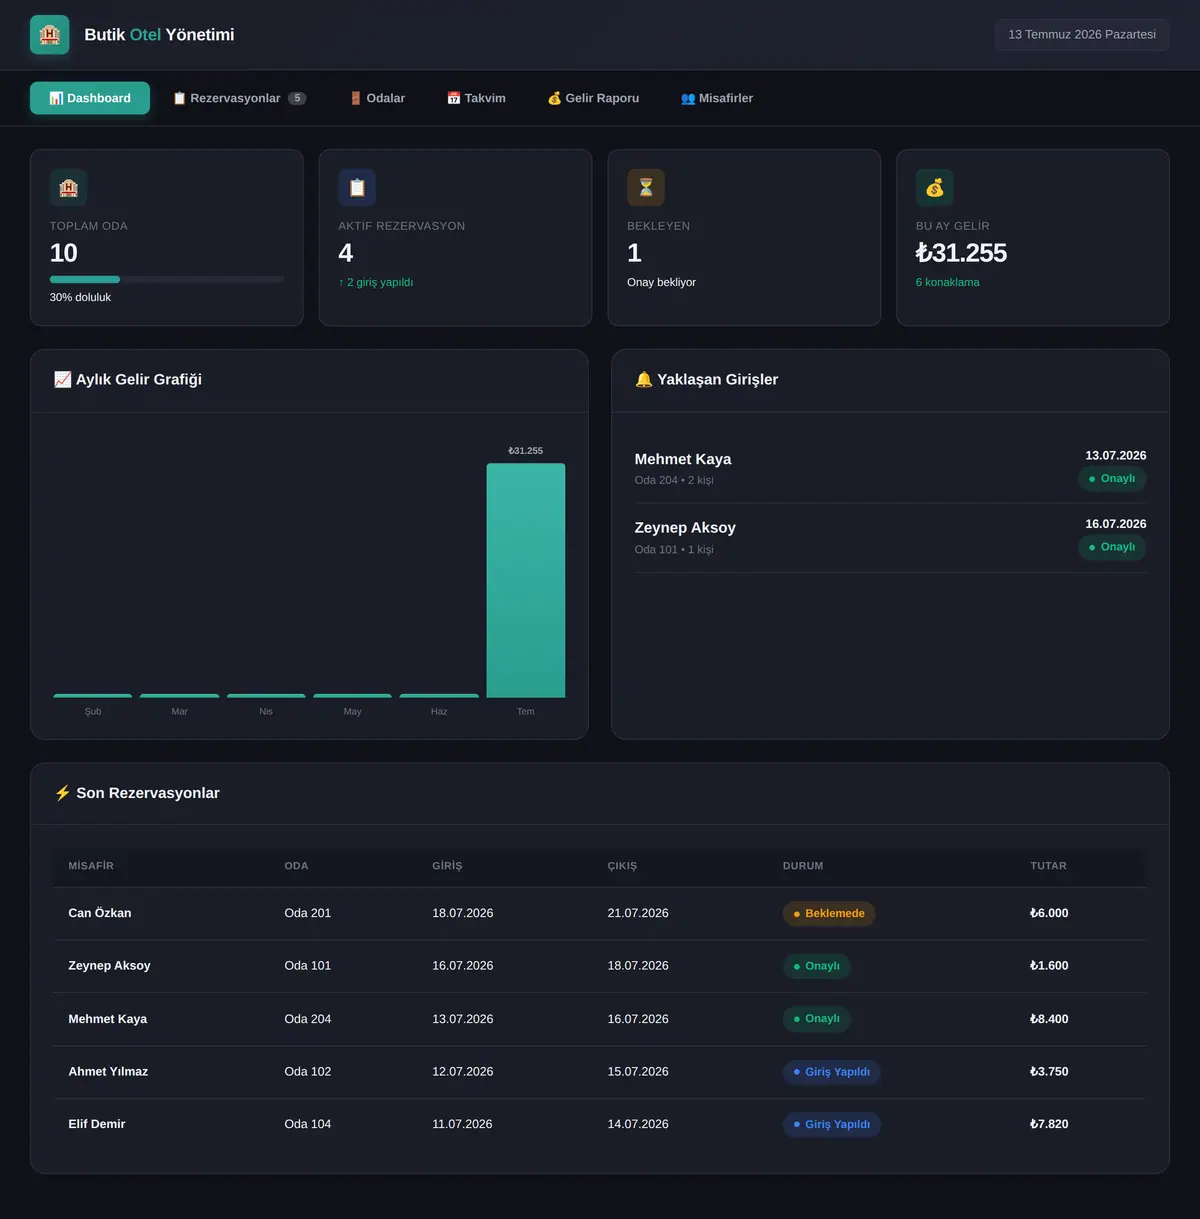
Task: Open the Dashboard tab
Action: tap(90, 98)
